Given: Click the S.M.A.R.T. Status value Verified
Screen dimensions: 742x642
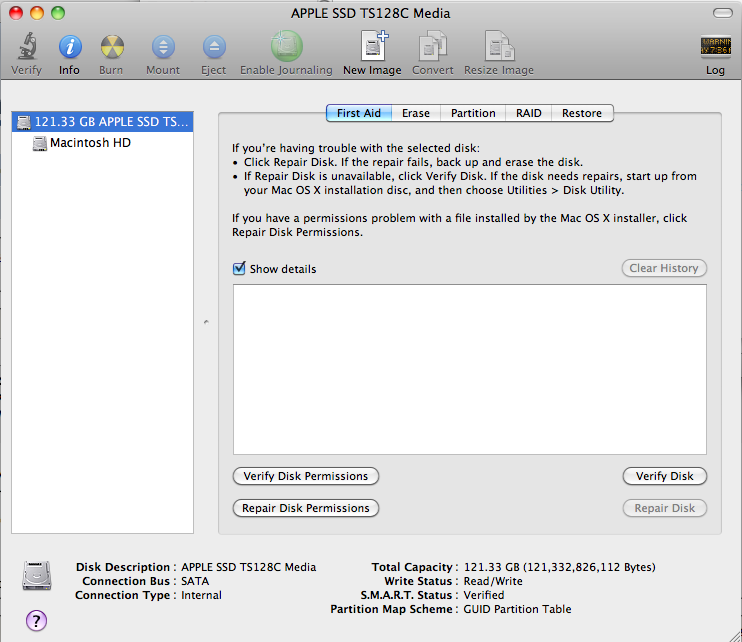Looking at the screenshot, I should (484, 595).
